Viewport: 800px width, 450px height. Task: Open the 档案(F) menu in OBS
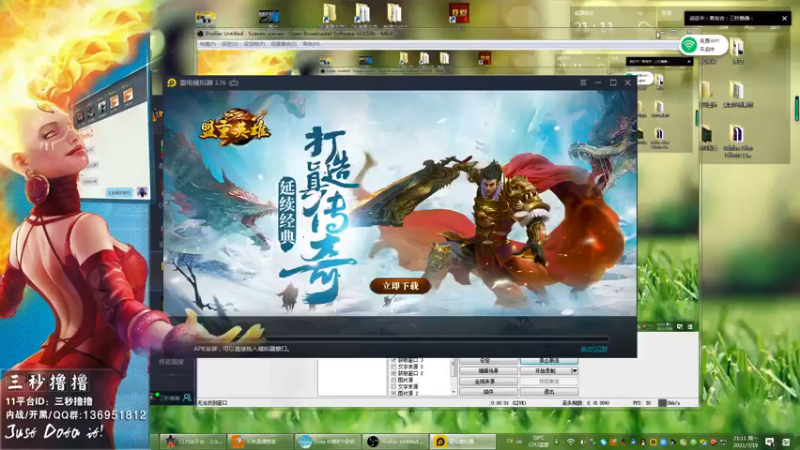click(x=208, y=44)
